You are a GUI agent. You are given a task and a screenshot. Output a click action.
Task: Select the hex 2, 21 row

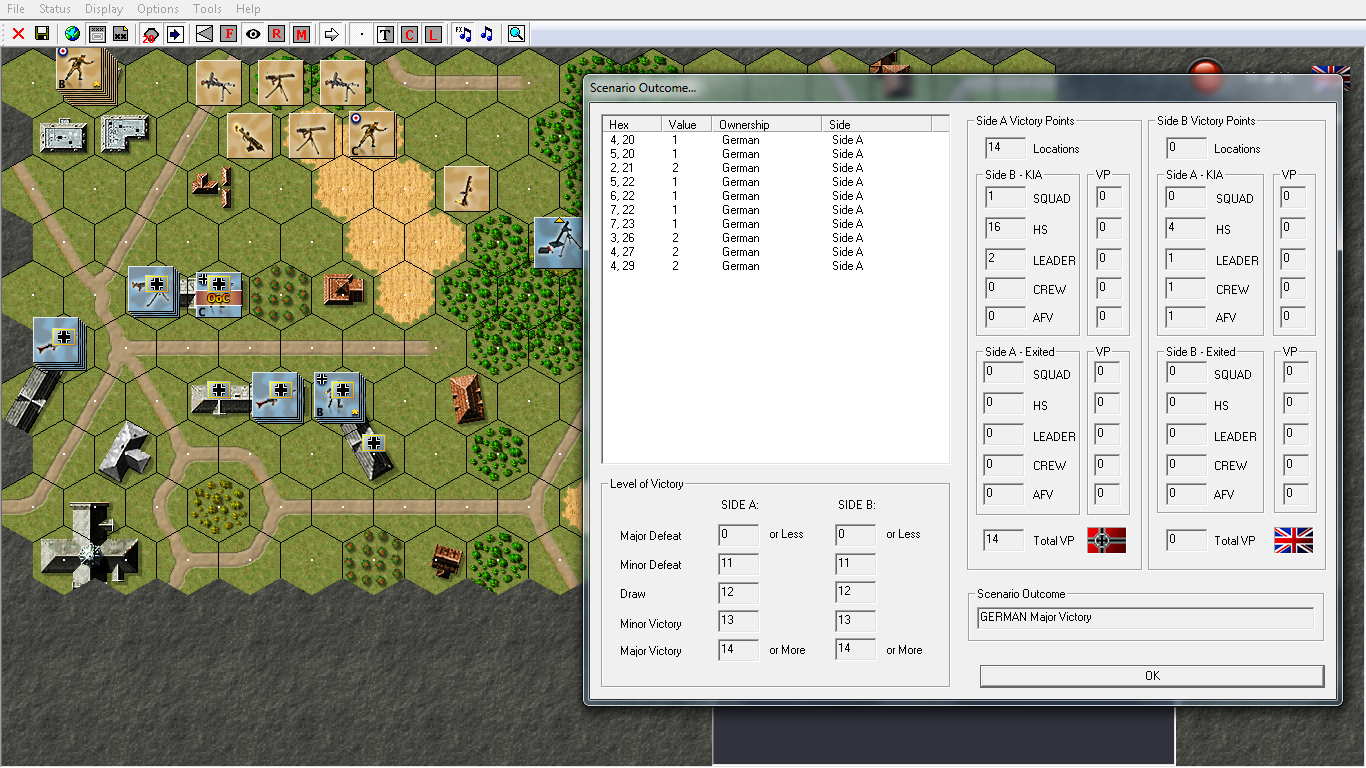(775, 168)
